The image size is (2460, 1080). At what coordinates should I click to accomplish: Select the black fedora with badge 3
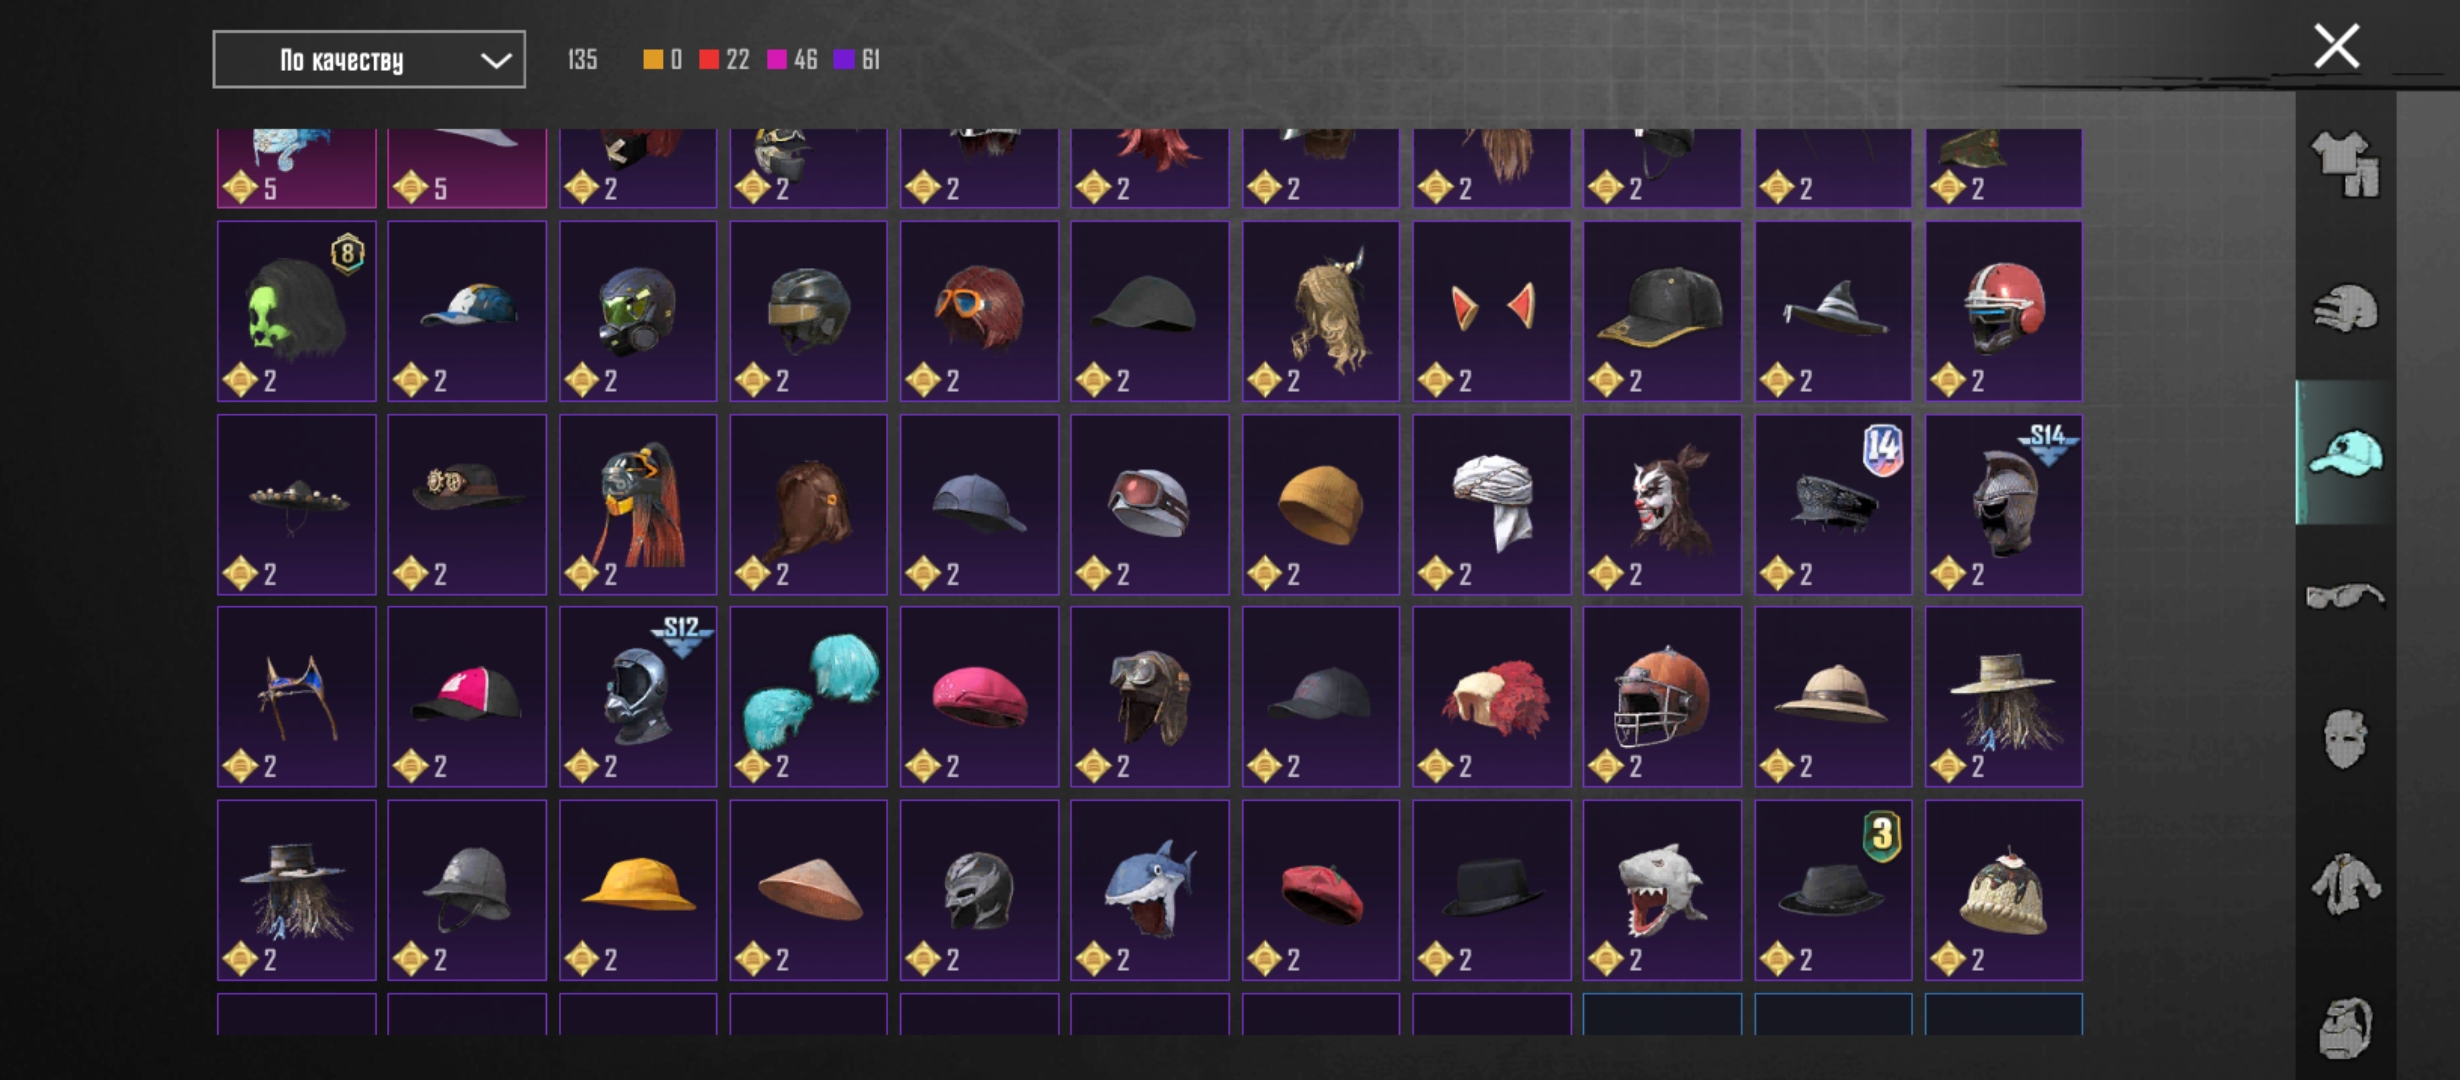point(1833,890)
